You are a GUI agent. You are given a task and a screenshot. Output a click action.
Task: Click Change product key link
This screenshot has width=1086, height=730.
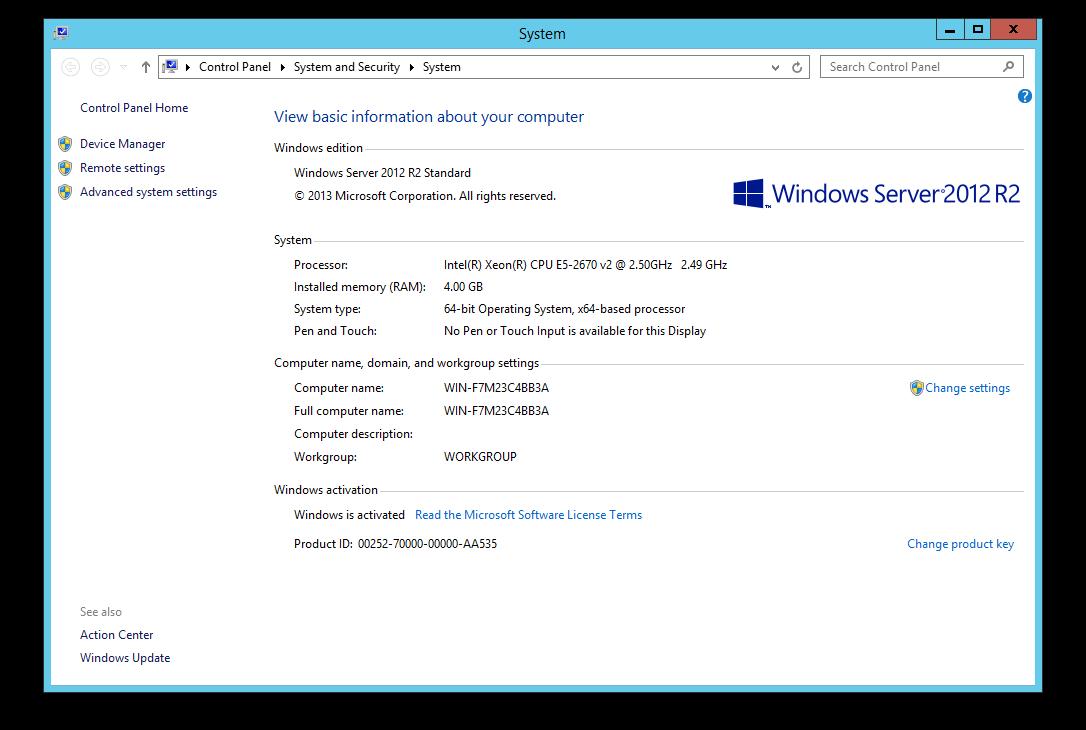click(x=960, y=544)
